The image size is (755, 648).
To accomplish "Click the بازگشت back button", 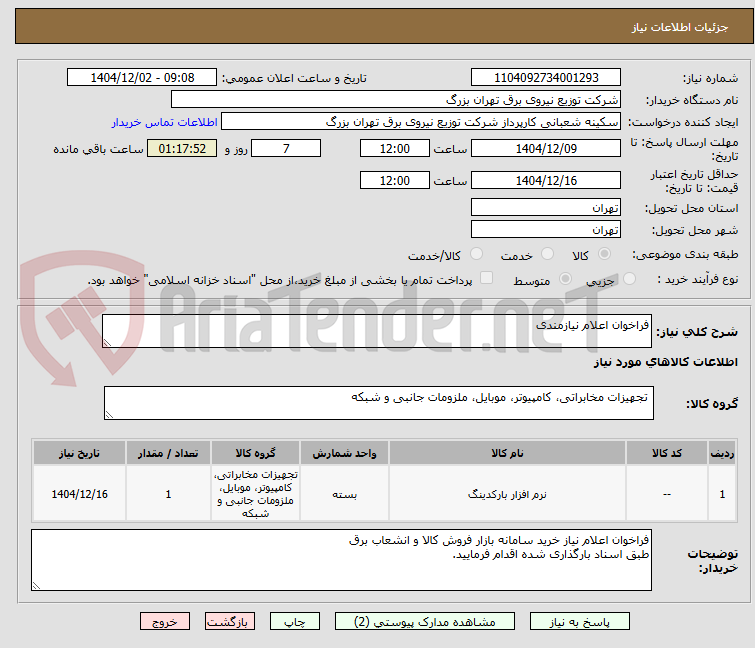I will tap(230, 621).
